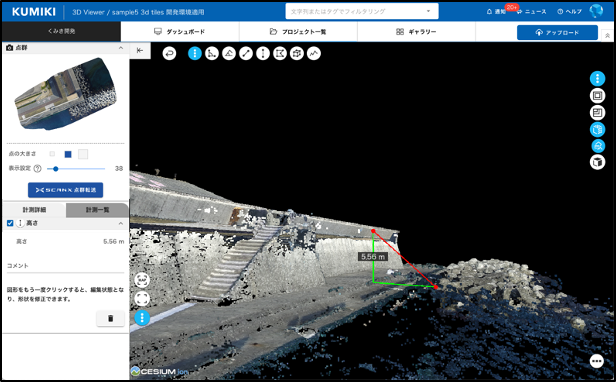Choose the largest point size option
The height and width of the screenshot is (382, 616).
click(x=83, y=154)
